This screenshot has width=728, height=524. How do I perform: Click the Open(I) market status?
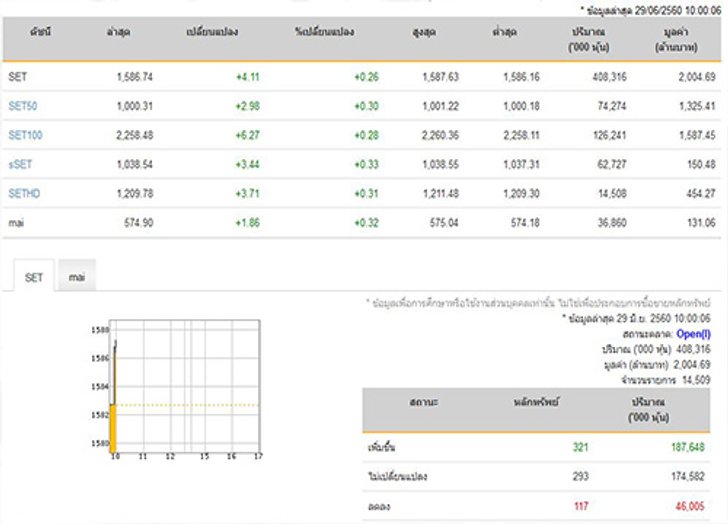tap(693, 334)
